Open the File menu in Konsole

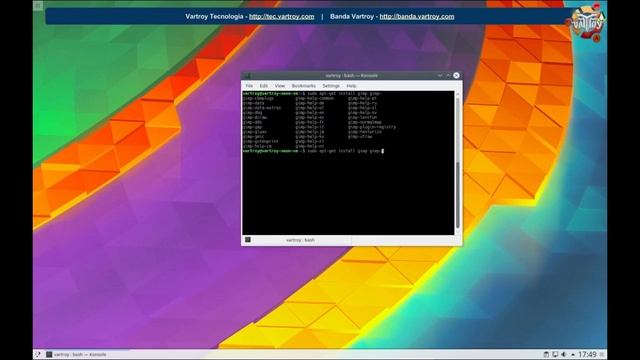click(x=249, y=86)
